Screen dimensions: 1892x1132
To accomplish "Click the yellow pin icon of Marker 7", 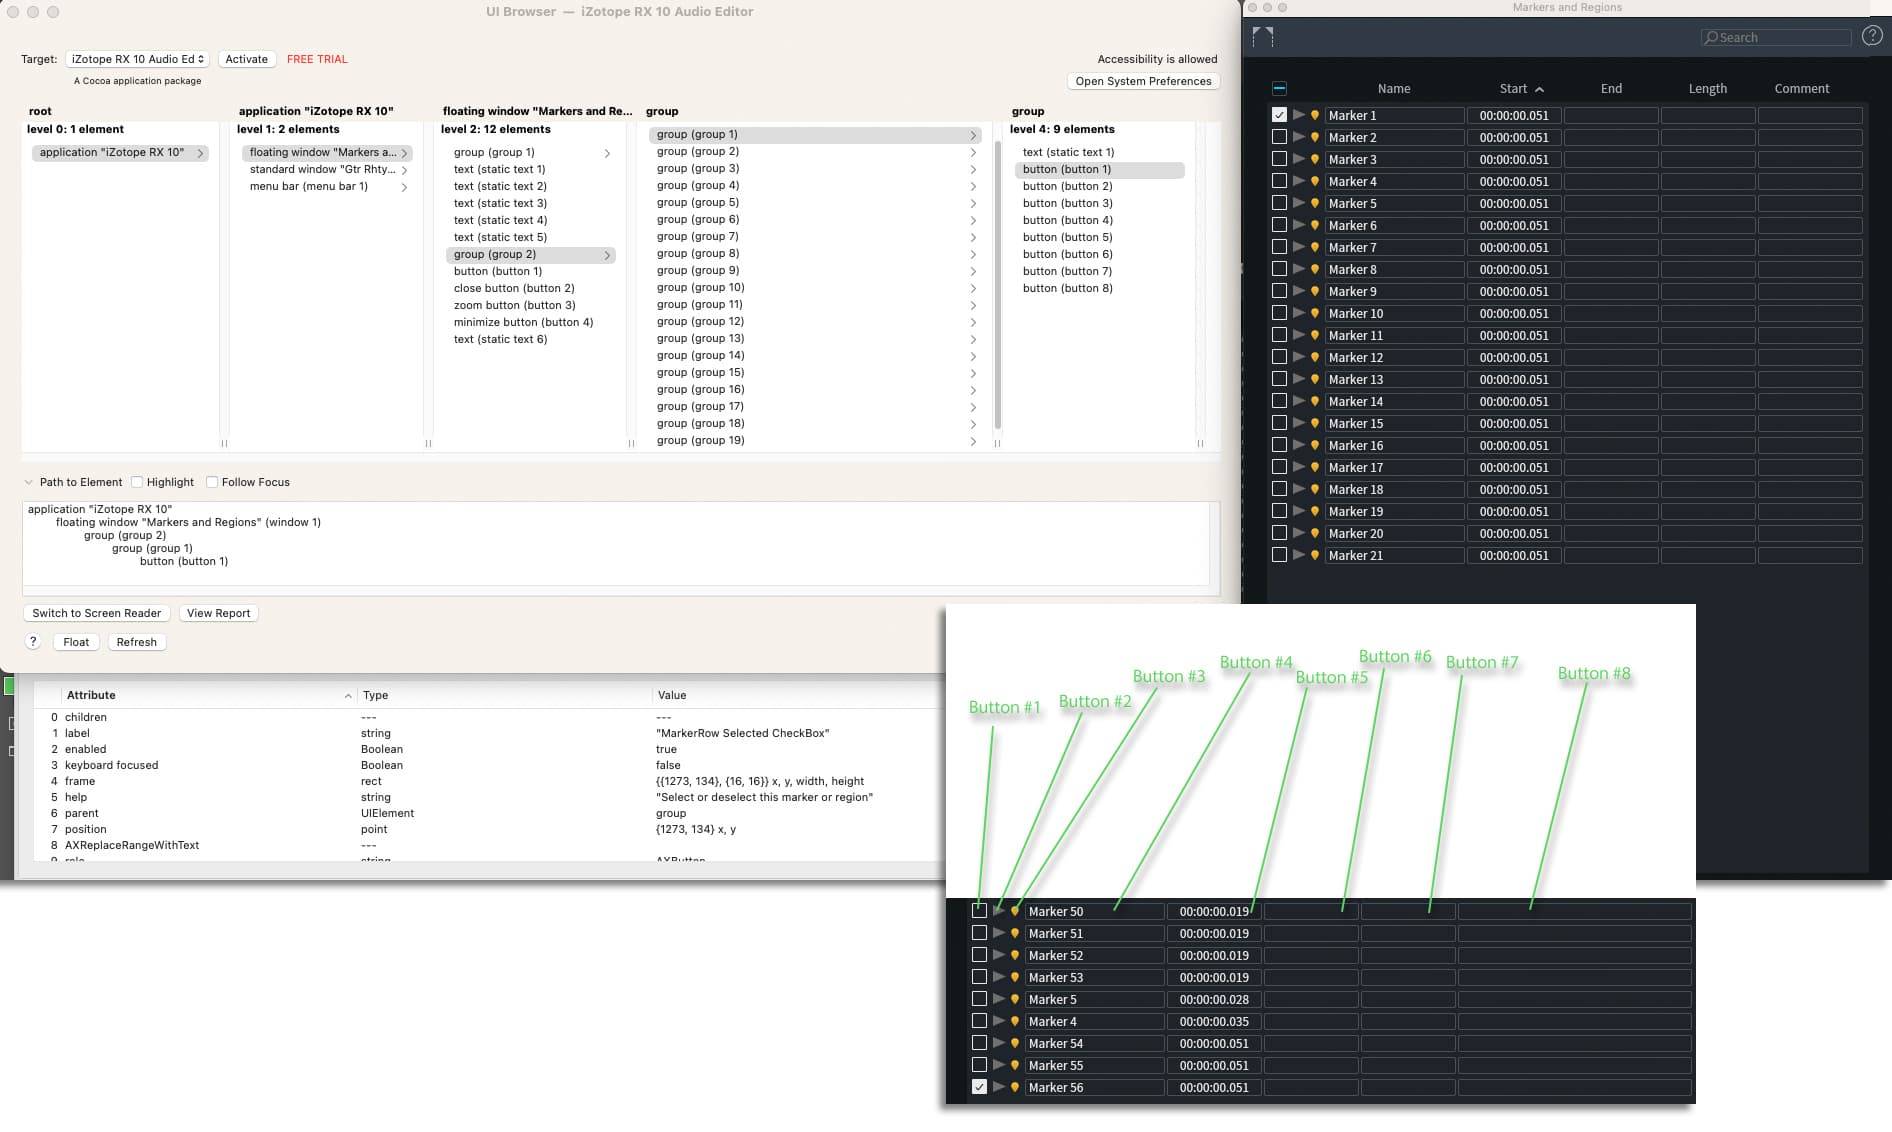I will [1315, 247].
